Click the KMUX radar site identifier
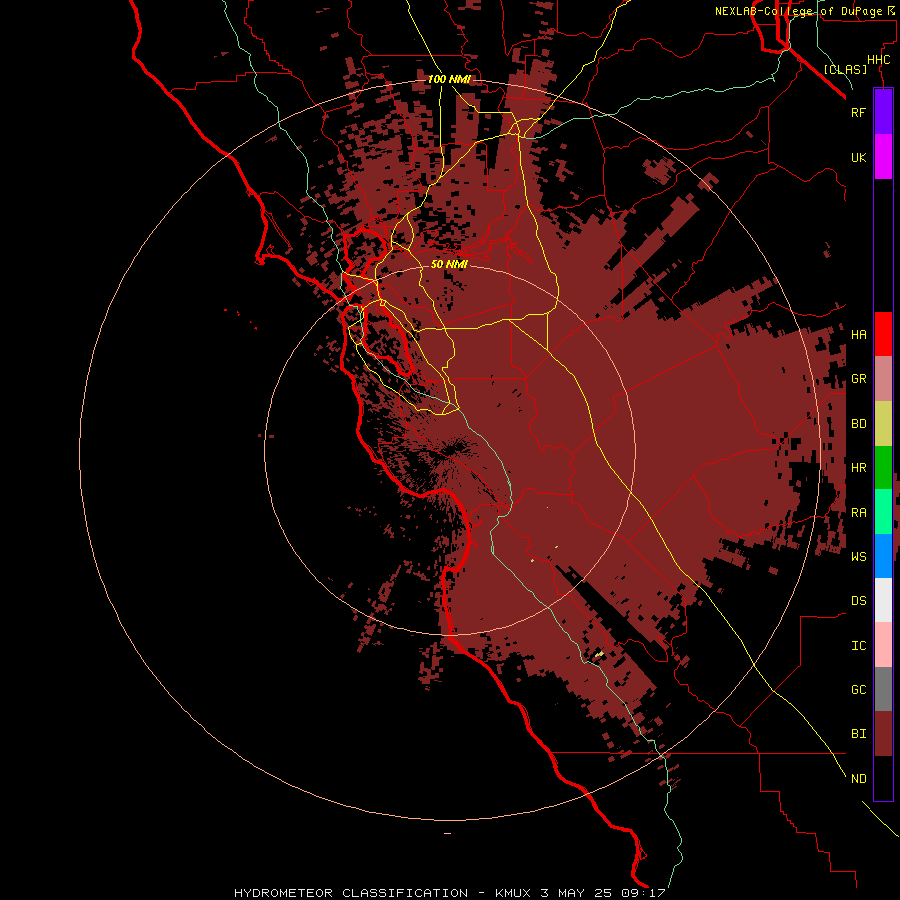 (515, 893)
